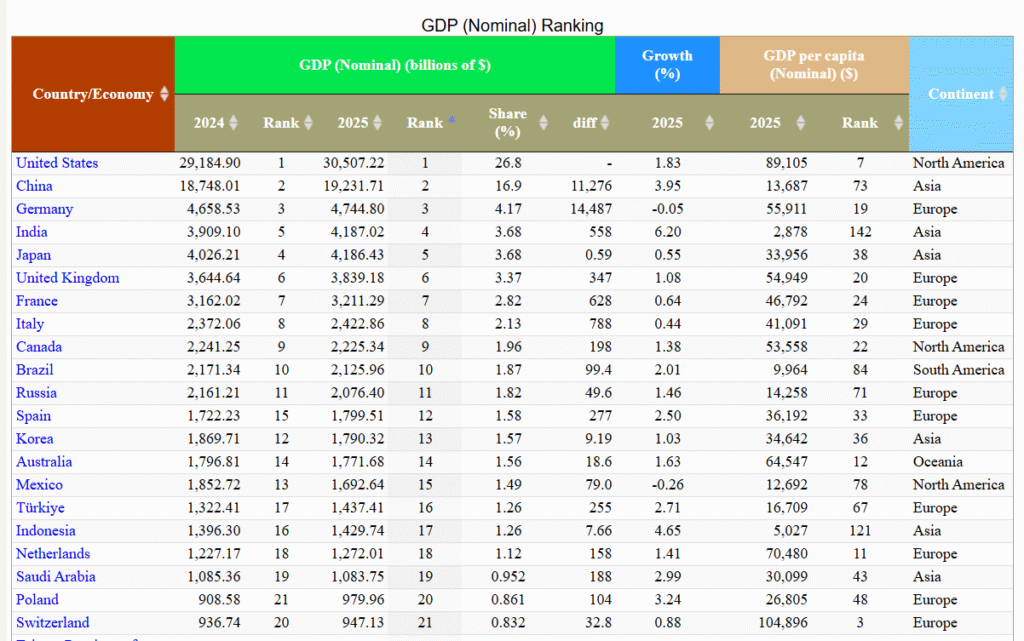1024x641 pixels.
Task: Select Germany's growth value -0.05
Action: [667, 209]
